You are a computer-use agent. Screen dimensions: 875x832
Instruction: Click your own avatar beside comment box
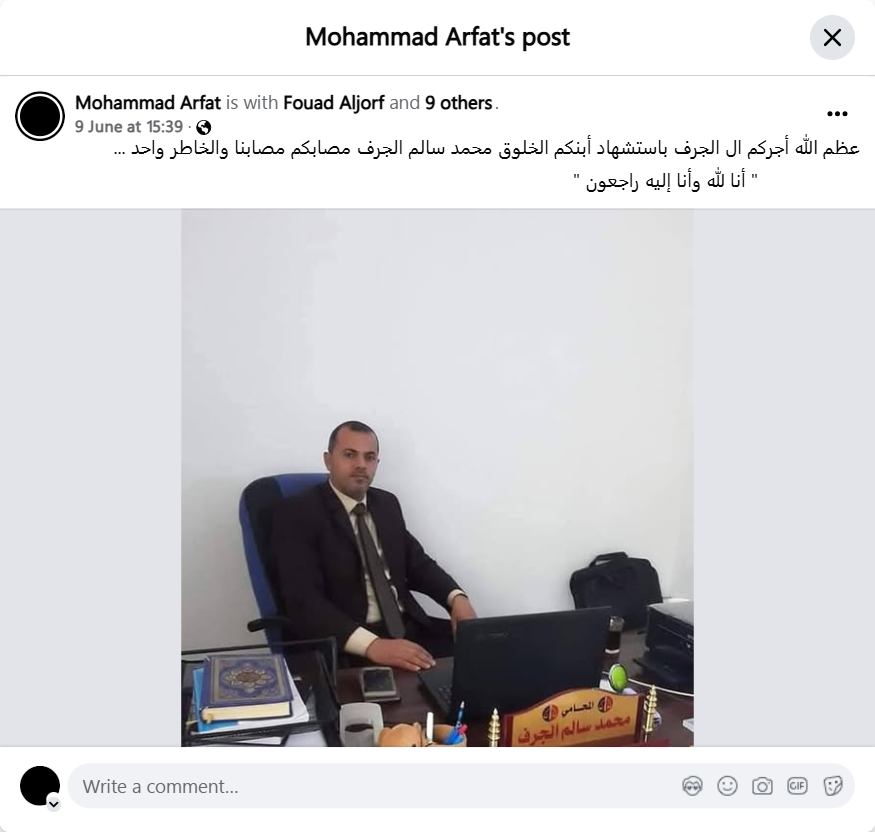point(40,786)
